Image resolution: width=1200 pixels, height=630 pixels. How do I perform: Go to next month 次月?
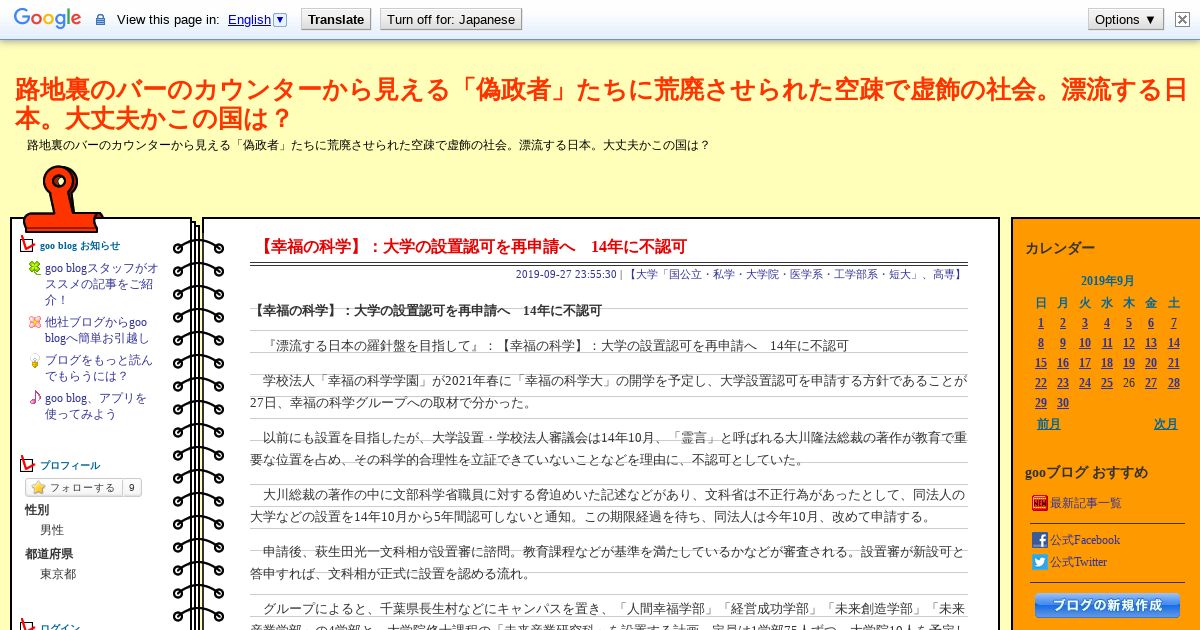coord(1166,424)
